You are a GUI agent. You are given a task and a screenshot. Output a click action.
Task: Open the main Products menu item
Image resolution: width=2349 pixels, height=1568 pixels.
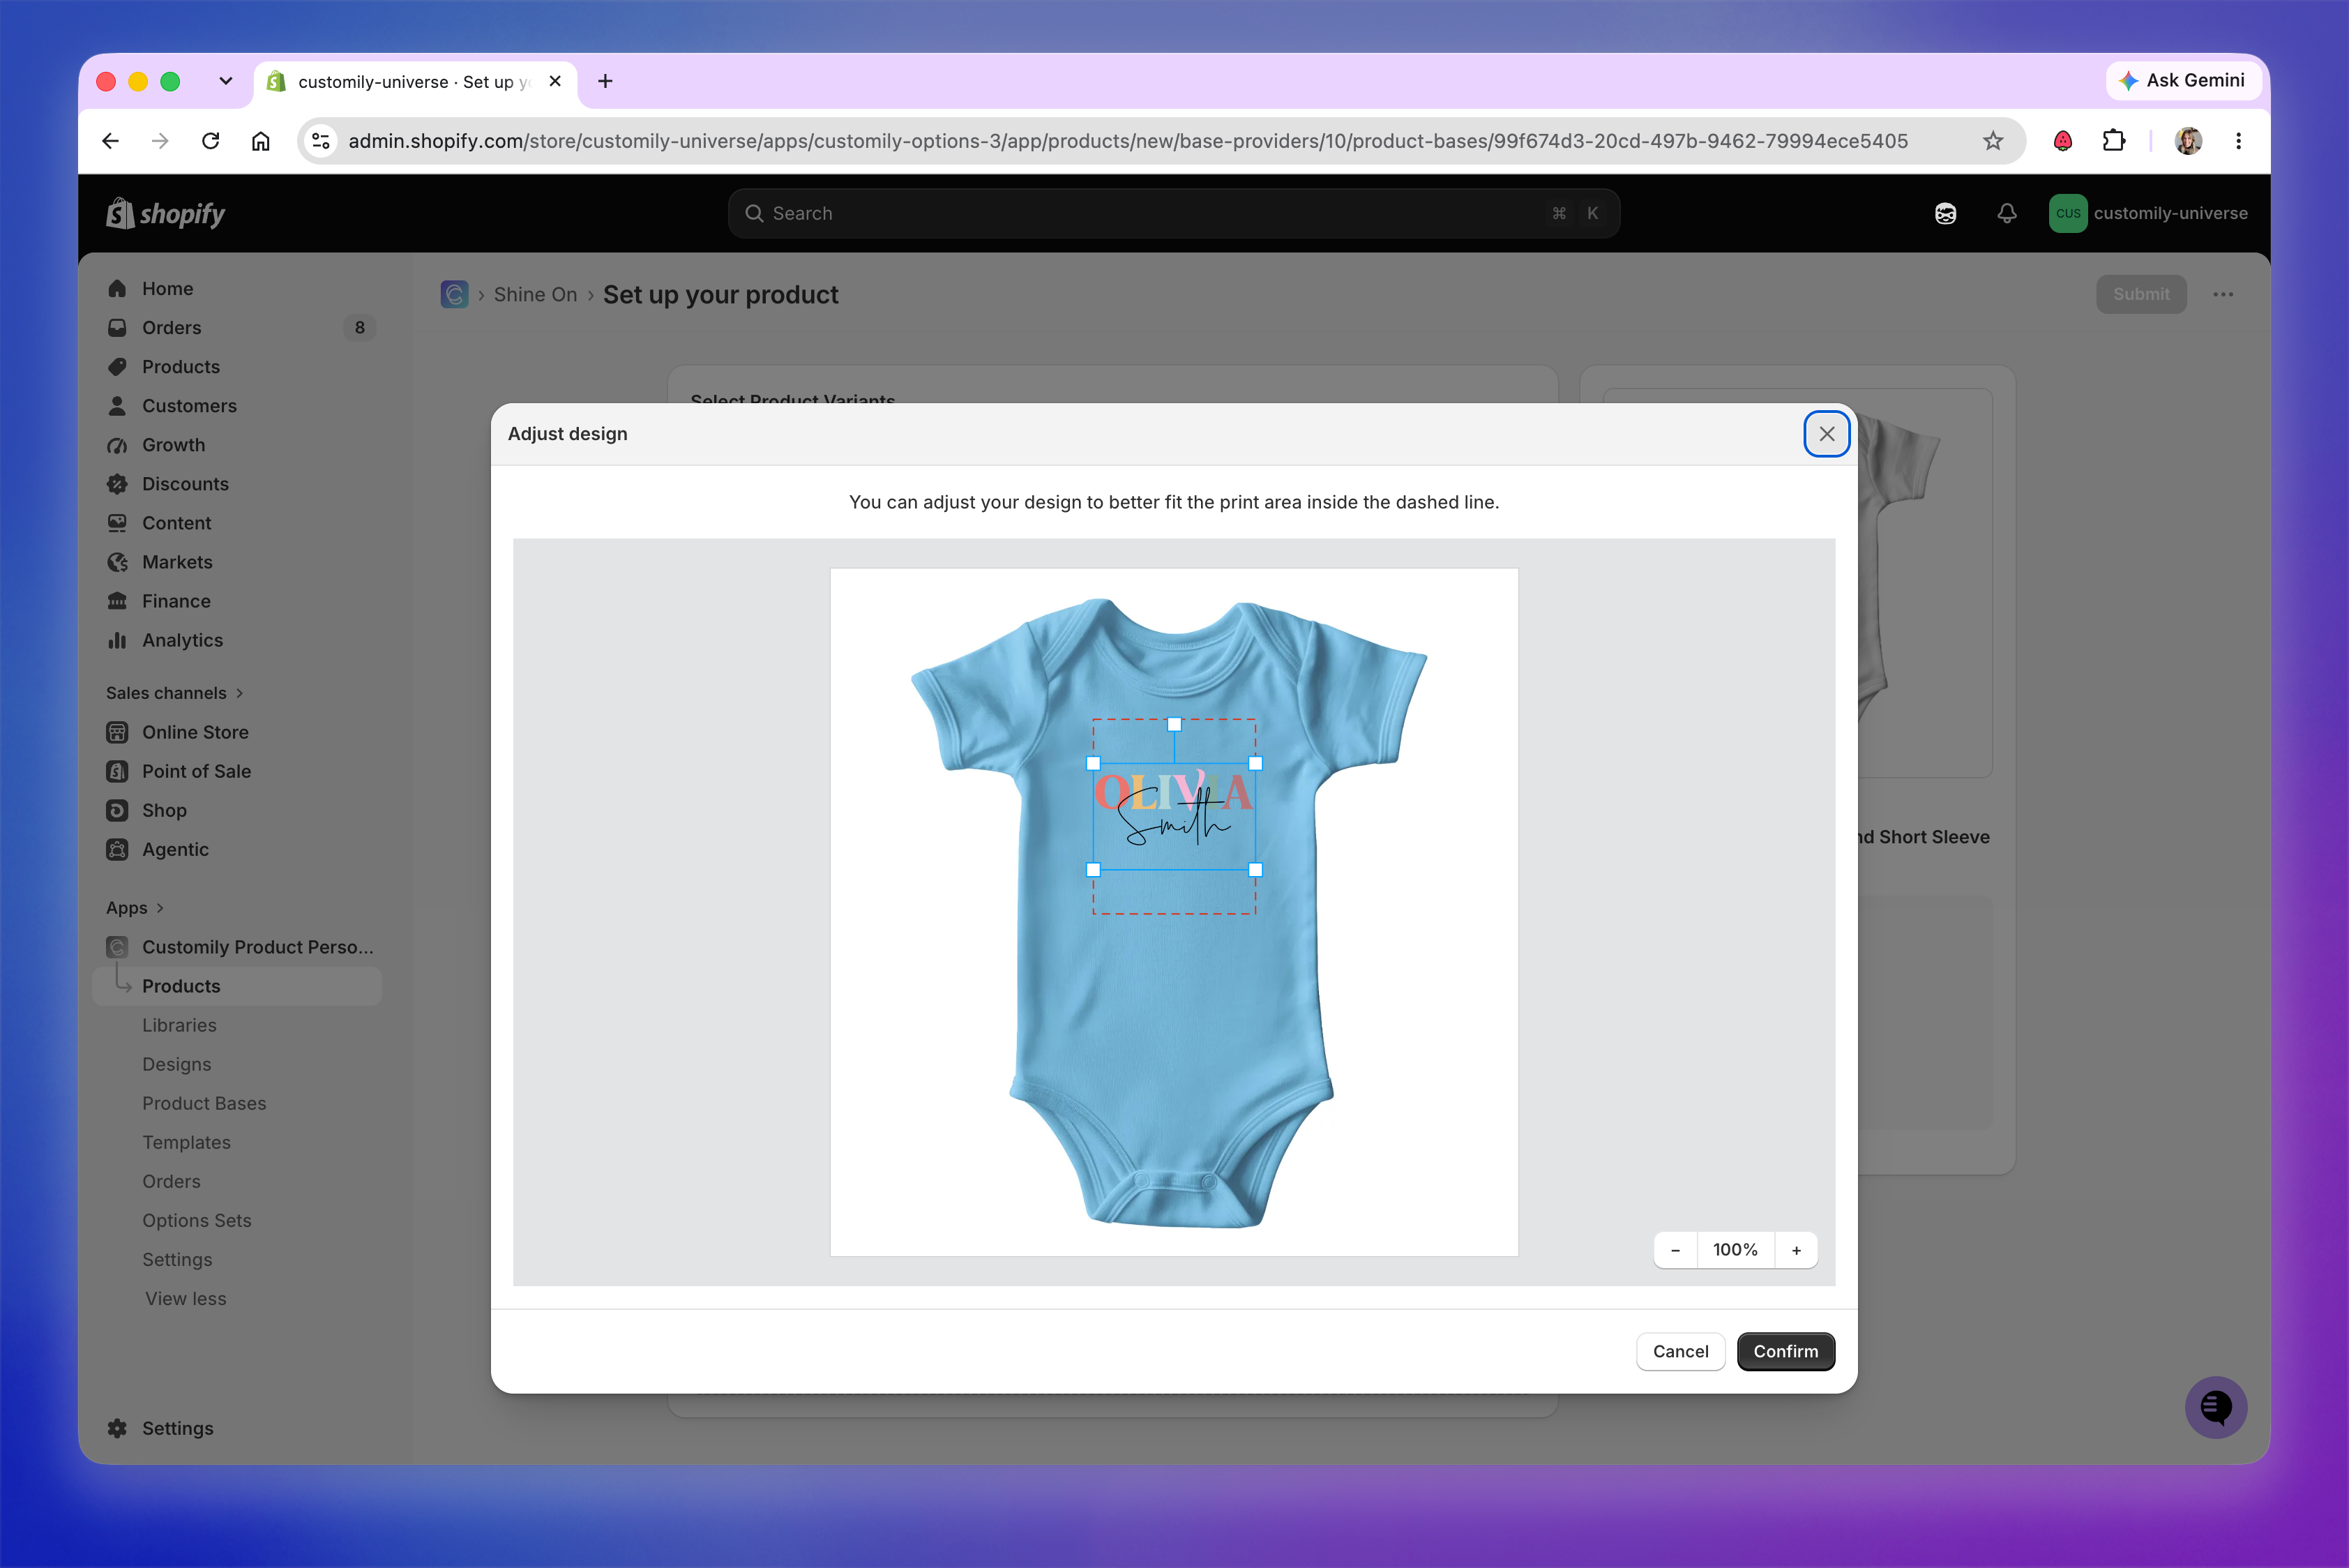pos(180,366)
